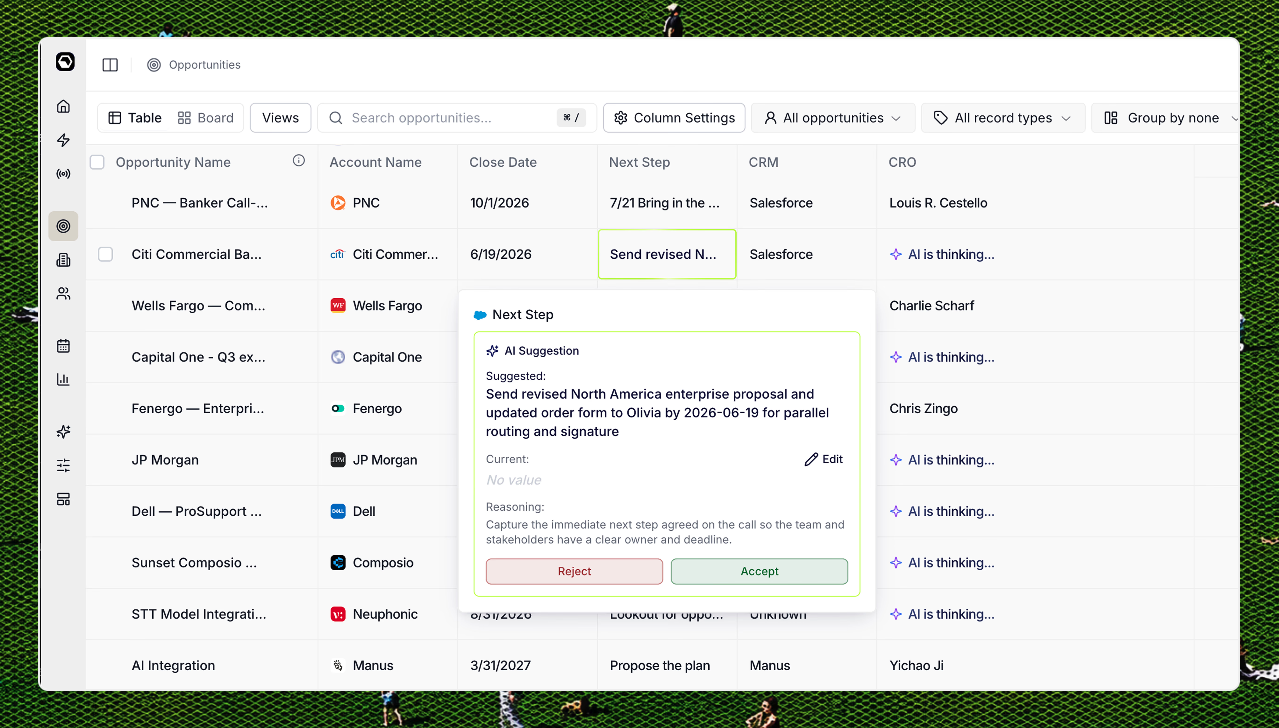The height and width of the screenshot is (728, 1279).
Task: Open the bar chart analytics sidebar icon
Action: tap(63, 379)
